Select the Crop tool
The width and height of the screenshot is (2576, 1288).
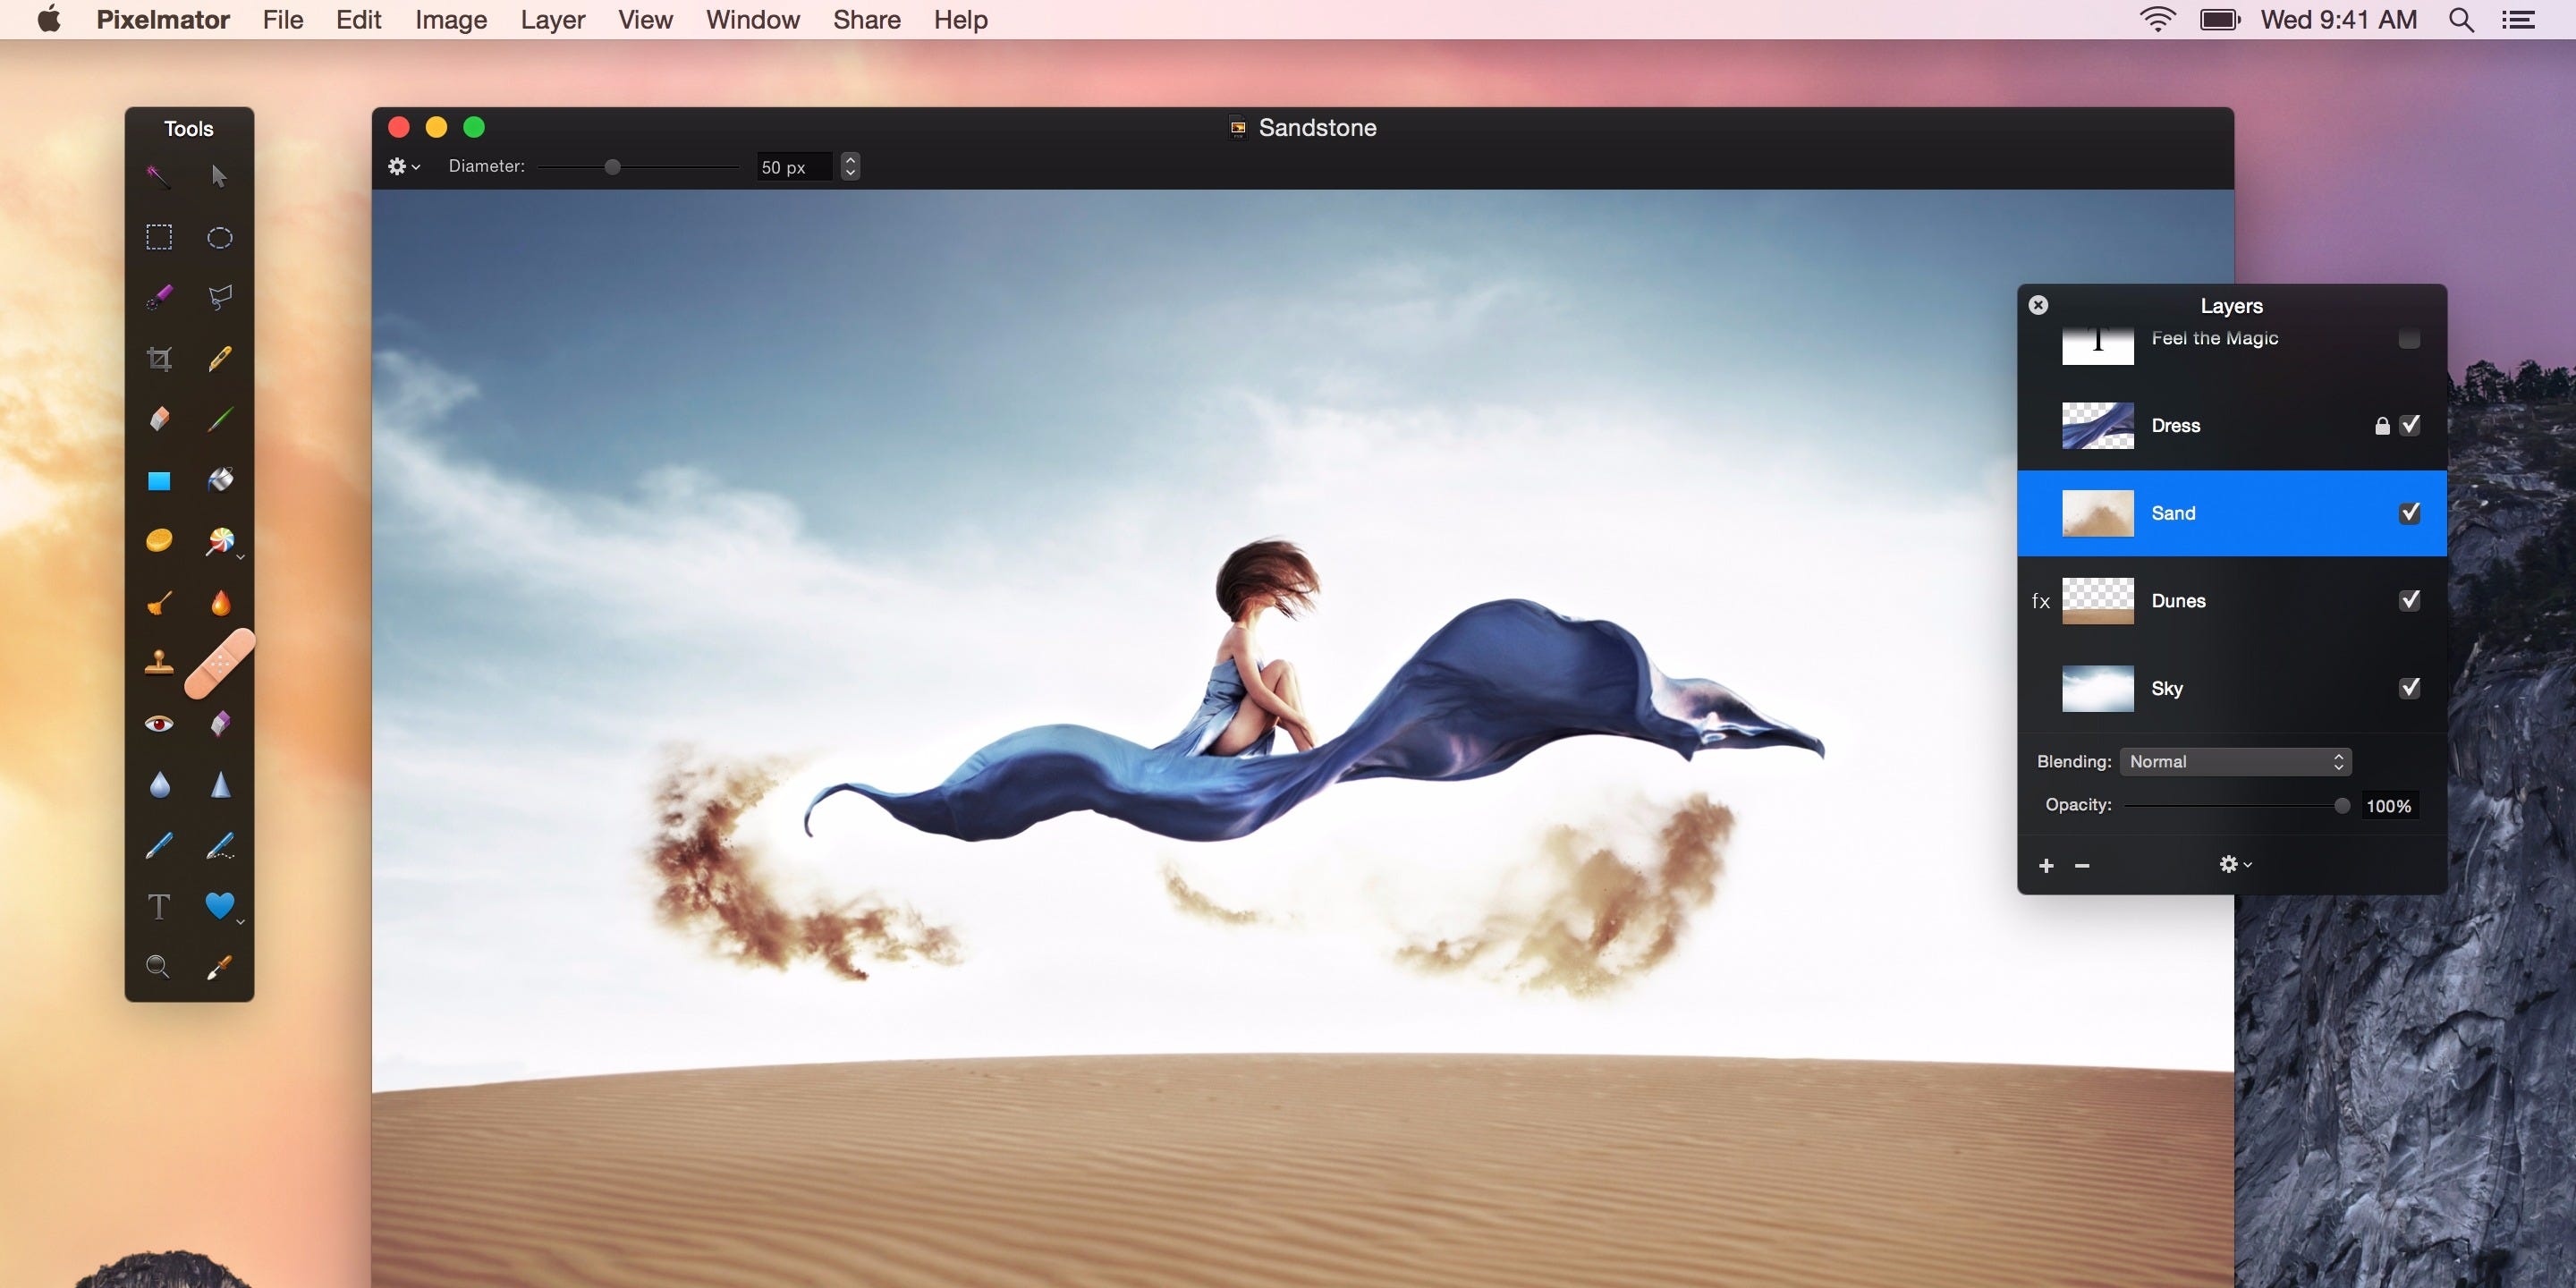[159, 358]
